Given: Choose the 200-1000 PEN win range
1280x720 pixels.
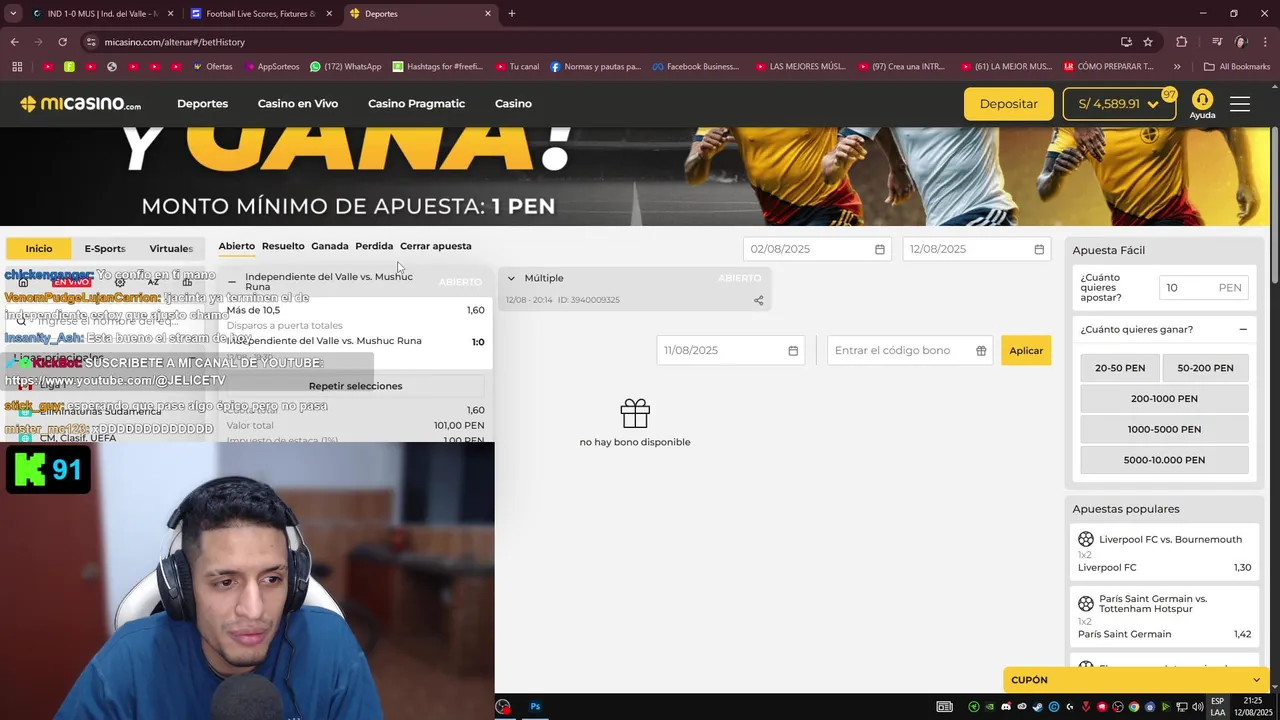Looking at the screenshot, I should (x=1164, y=399).
